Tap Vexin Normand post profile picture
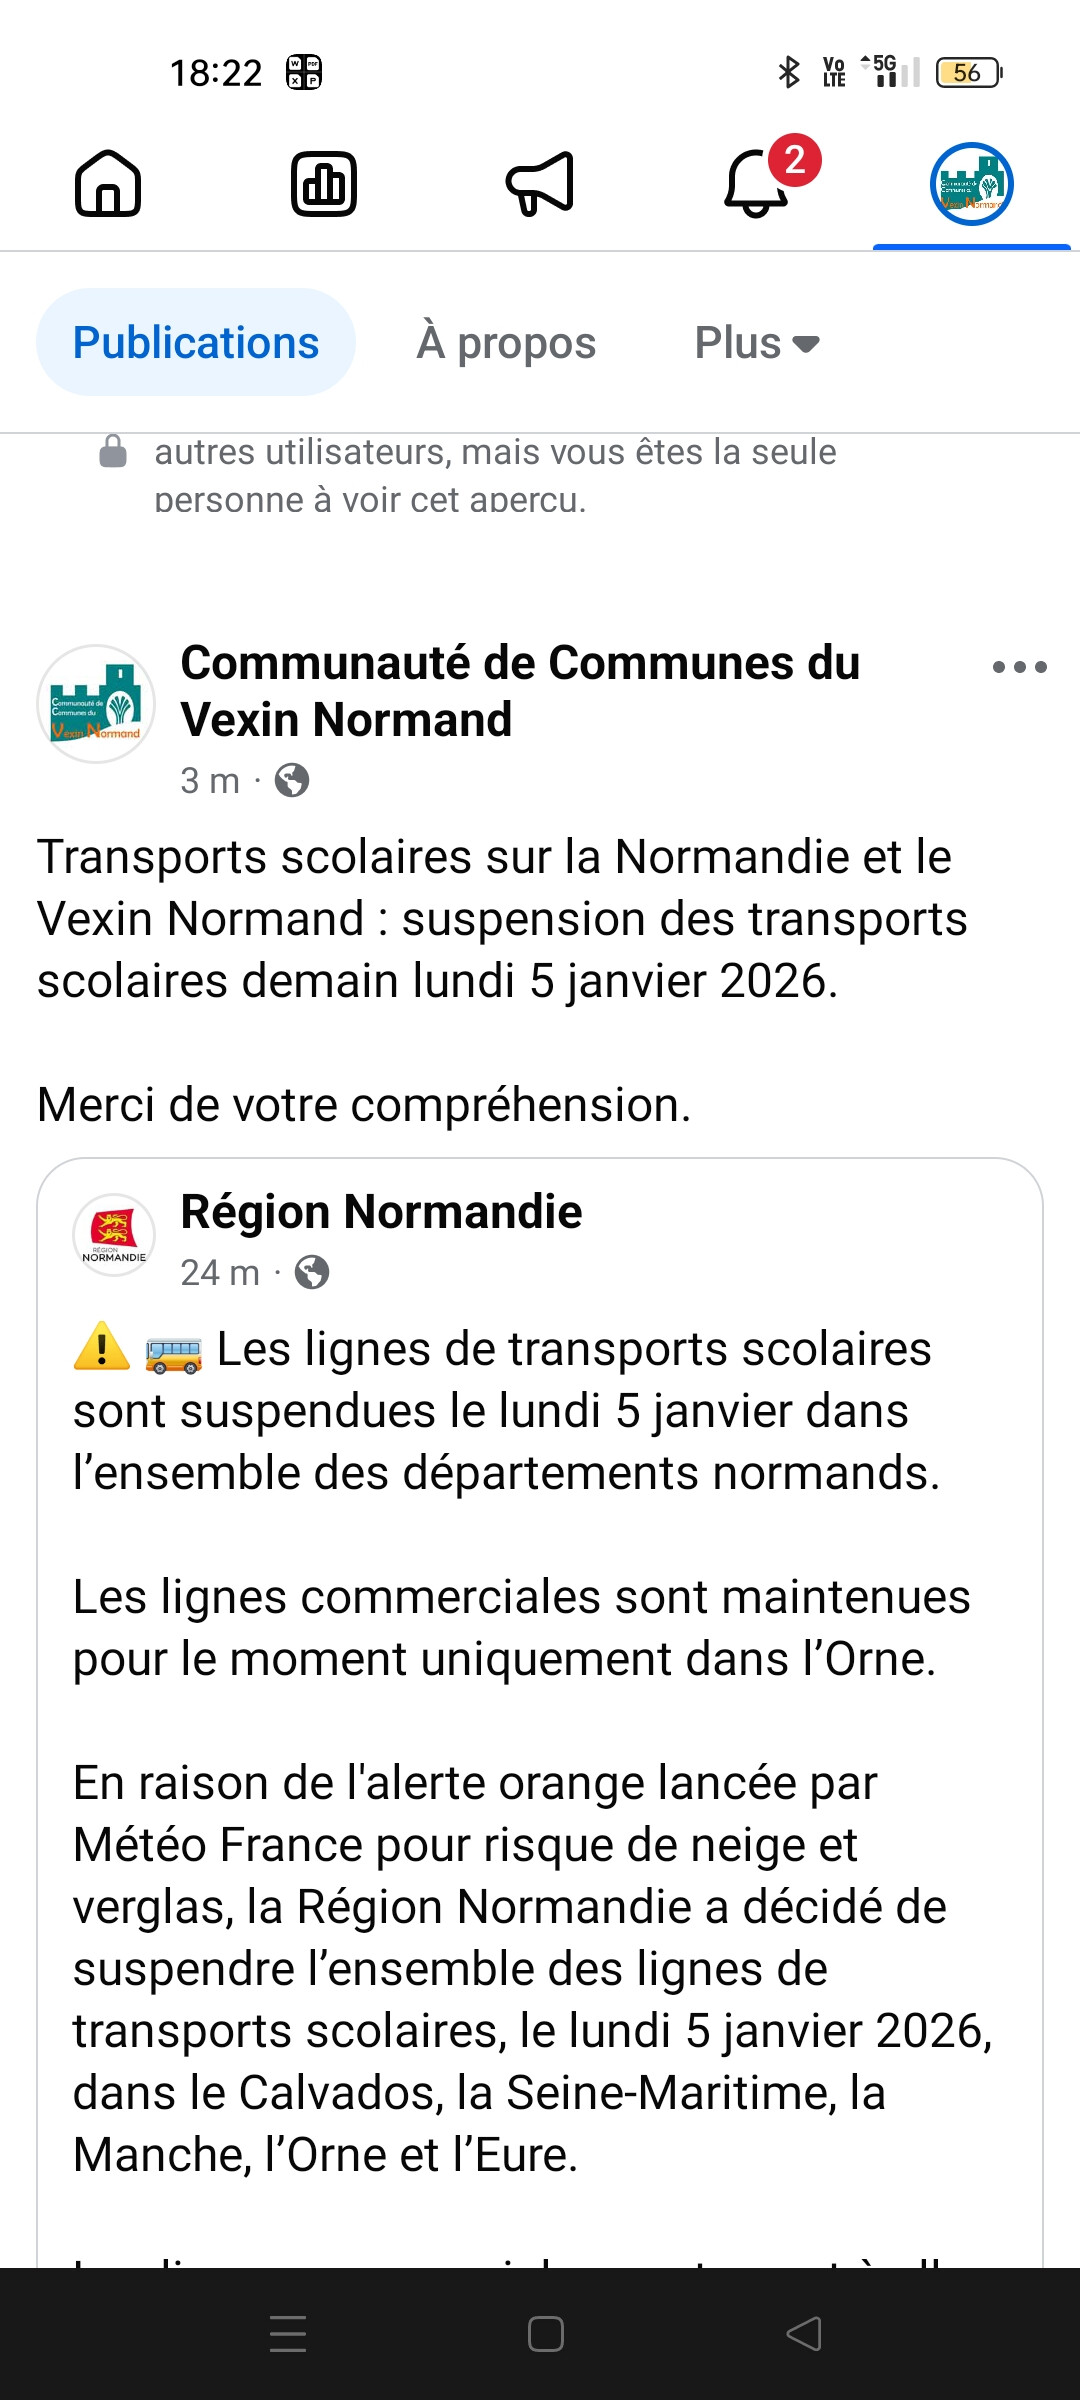The height and width of the screenshot is (2400, 1080). (x=96, y=704)
